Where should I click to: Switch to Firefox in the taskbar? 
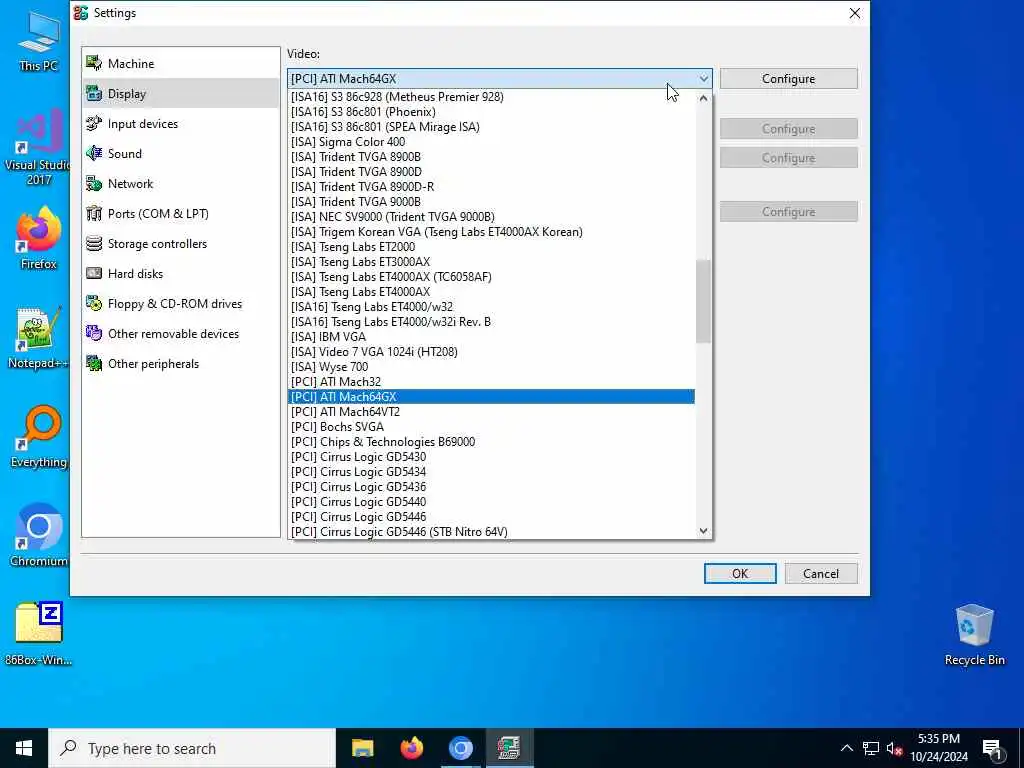point(411,748)
